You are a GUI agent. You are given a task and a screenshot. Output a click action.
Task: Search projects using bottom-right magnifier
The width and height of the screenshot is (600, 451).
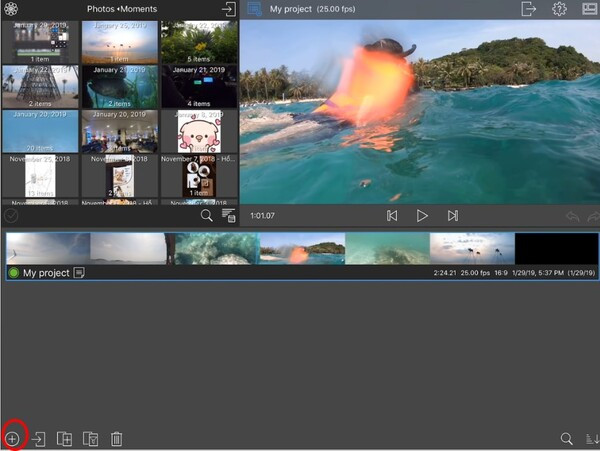566,439
